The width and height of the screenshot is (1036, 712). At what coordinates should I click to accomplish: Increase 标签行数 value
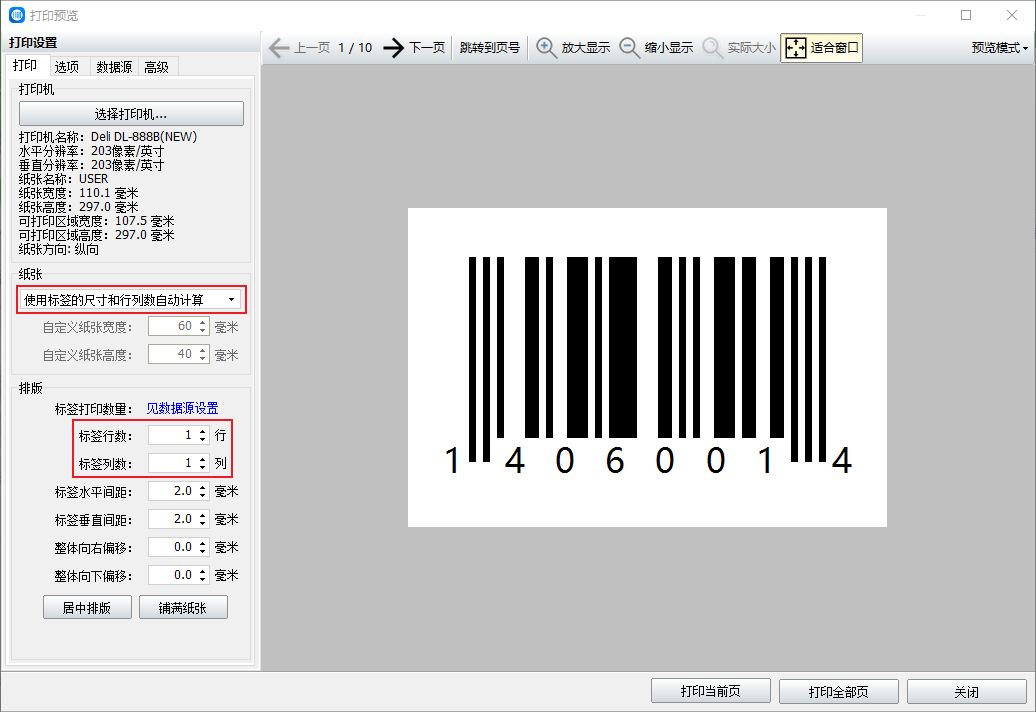[x=202, y=431]
